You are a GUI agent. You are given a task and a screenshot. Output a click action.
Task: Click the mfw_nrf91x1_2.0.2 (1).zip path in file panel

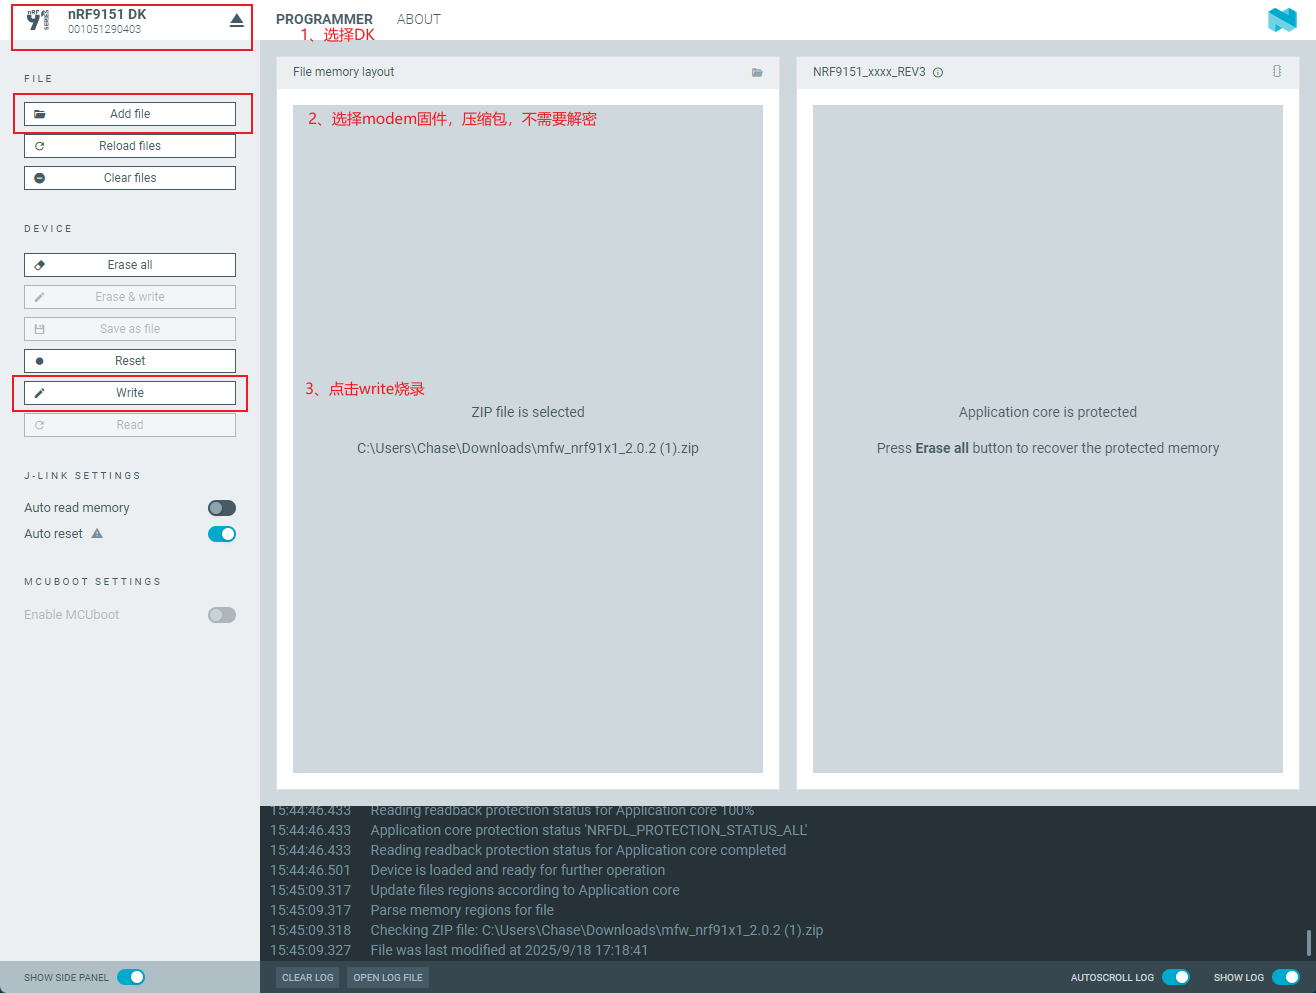click(x=528, y=448)
